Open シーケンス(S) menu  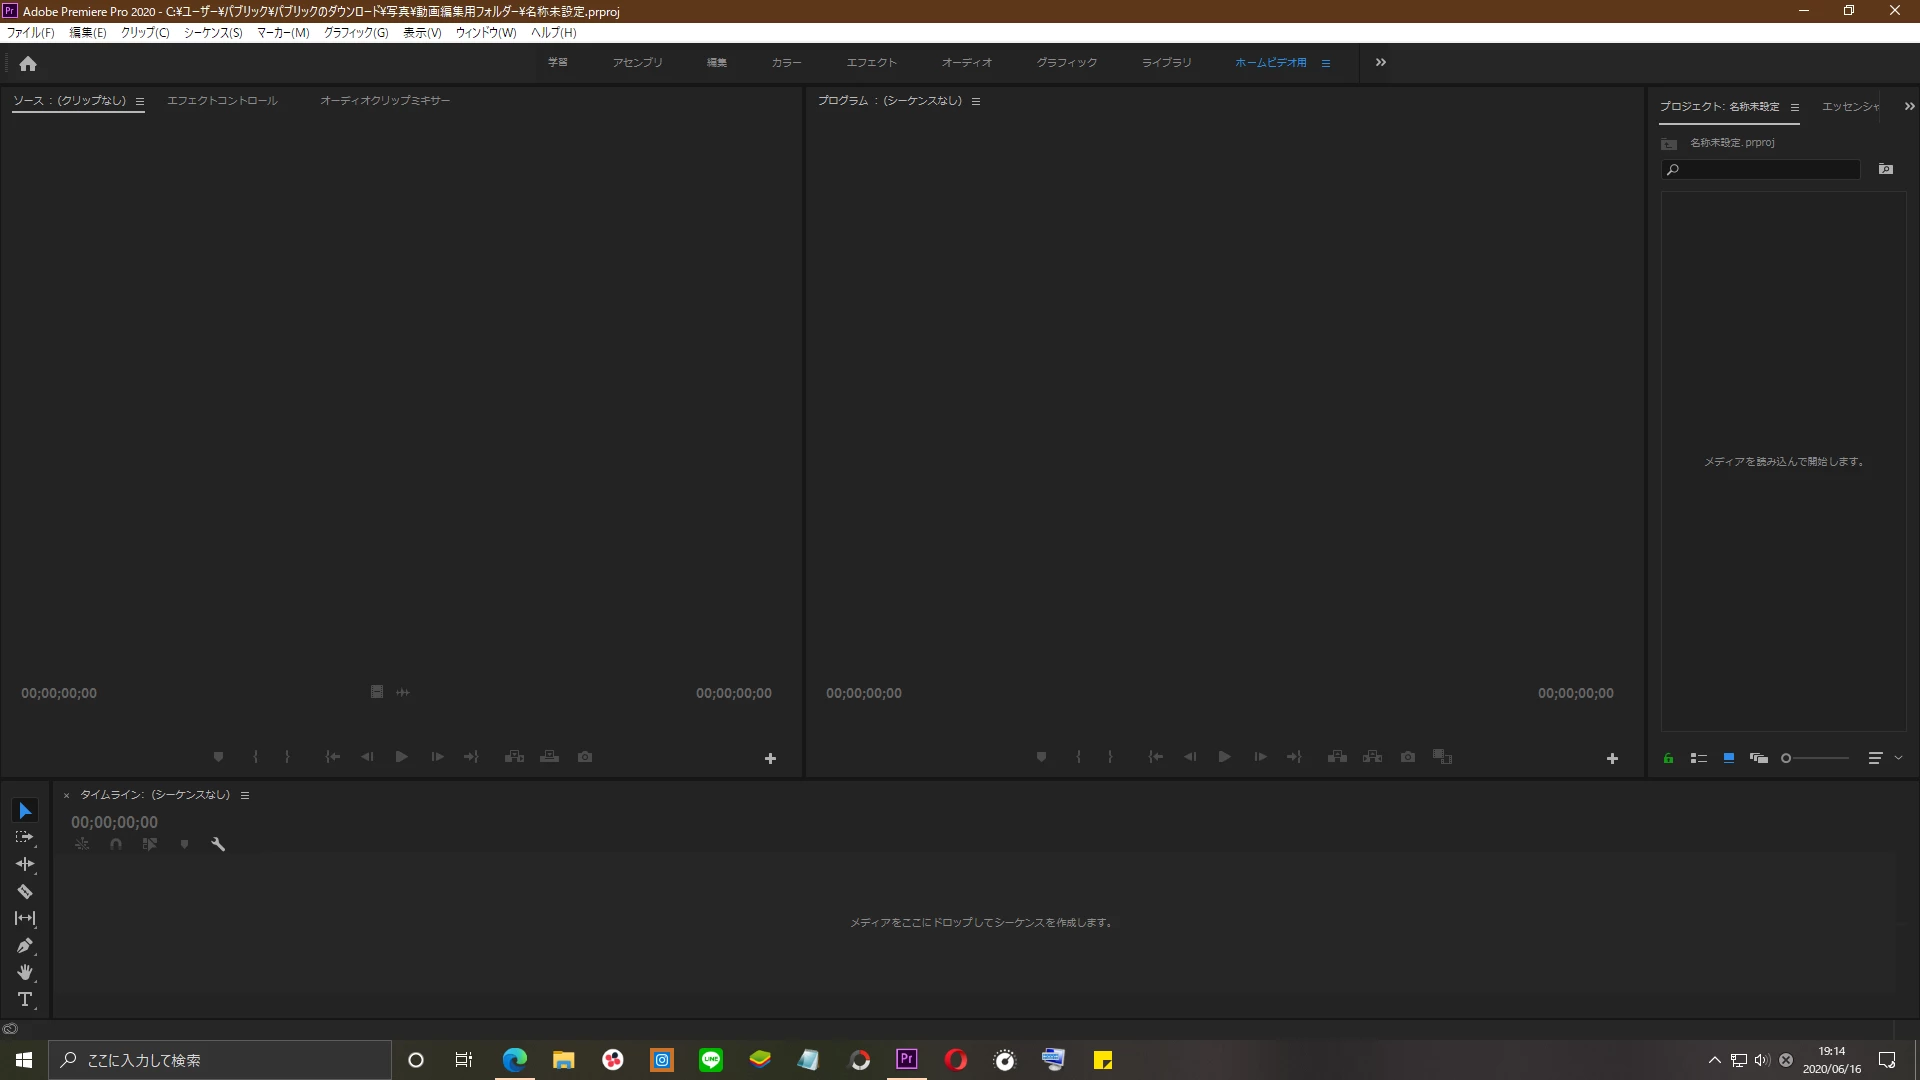tap(213, 33)
